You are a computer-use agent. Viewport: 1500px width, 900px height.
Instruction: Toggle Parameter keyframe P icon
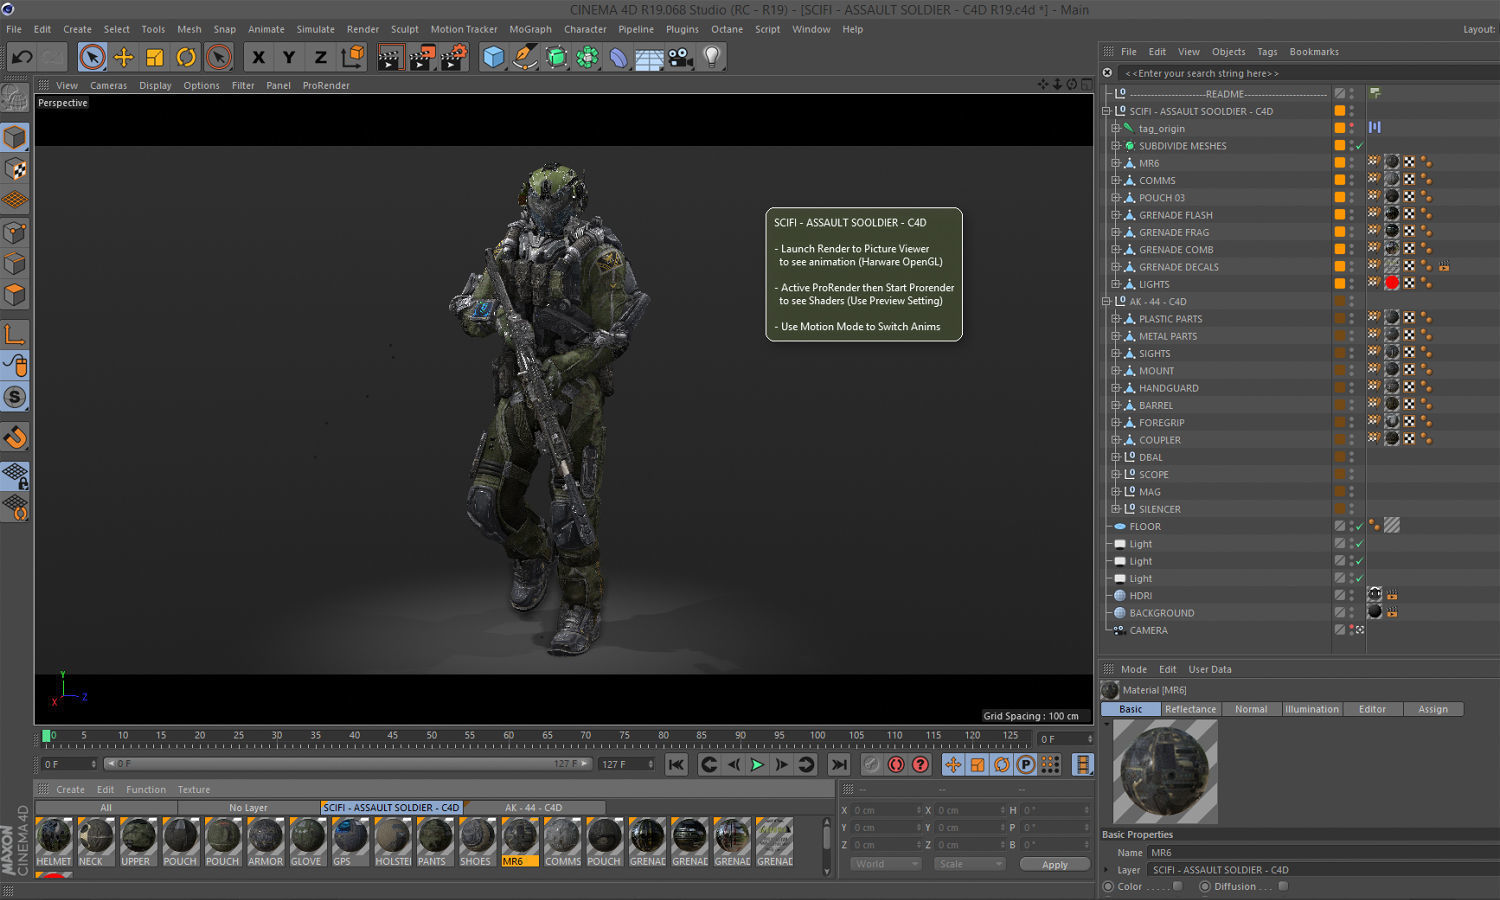(1026, 764)
